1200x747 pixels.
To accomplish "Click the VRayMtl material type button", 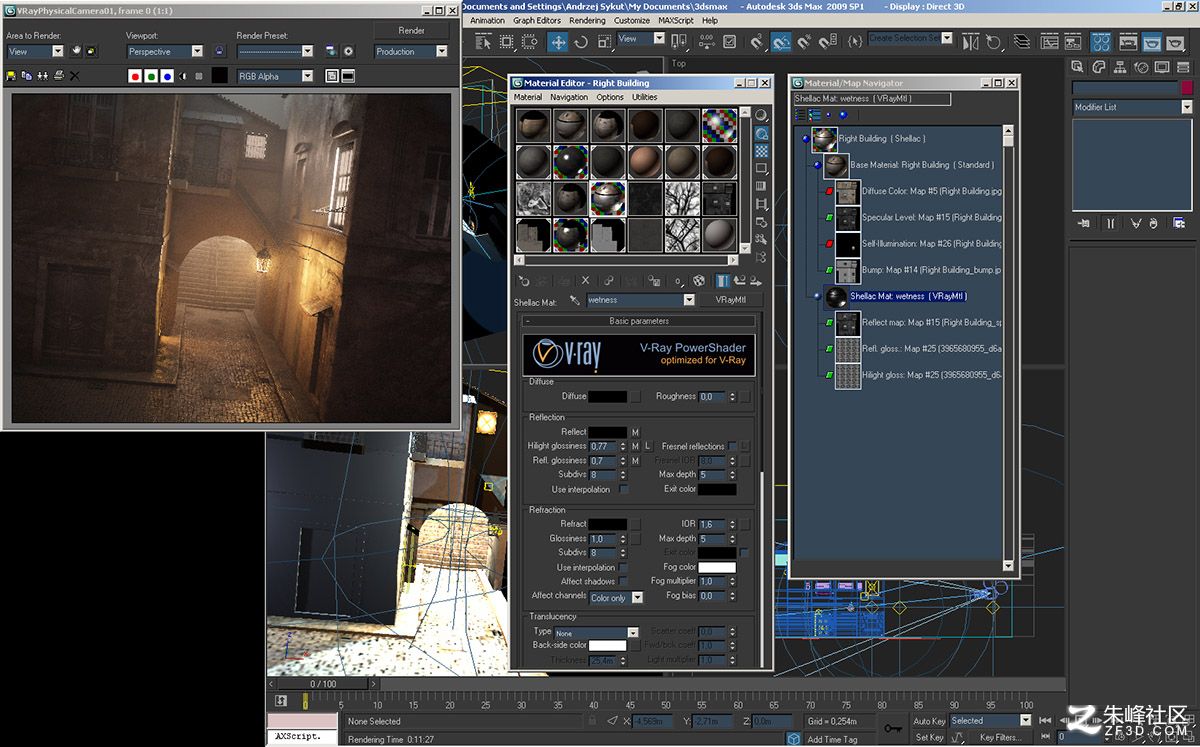I will click(733, 300).
